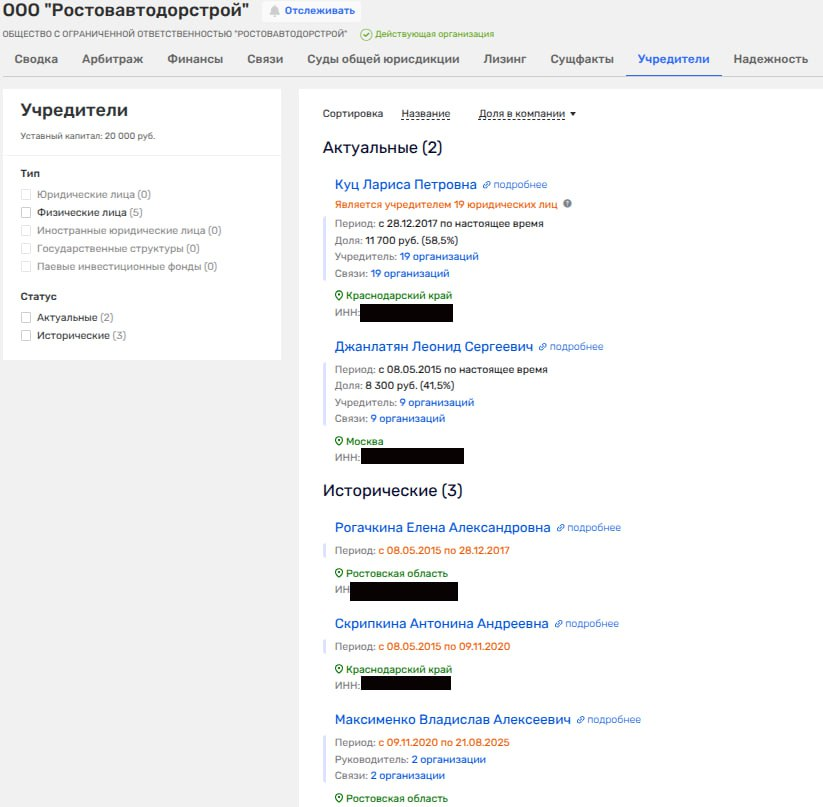Click the link icon next to Рогачкина Елена Александровна
The width and height of the screenshot is (823, 807).
[x=561, y=528]
